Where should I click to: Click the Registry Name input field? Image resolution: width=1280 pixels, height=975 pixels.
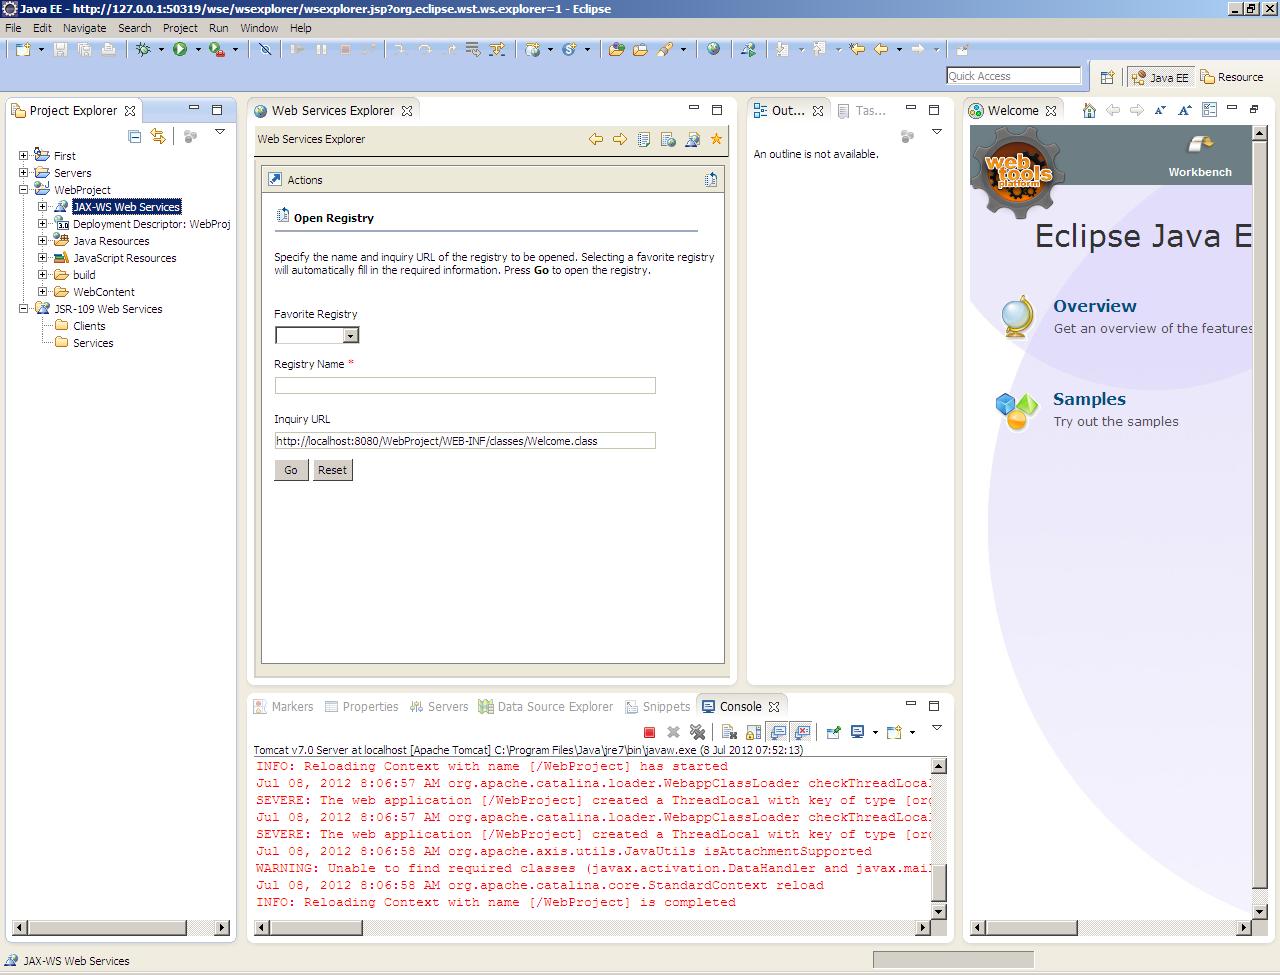(465, 385)
